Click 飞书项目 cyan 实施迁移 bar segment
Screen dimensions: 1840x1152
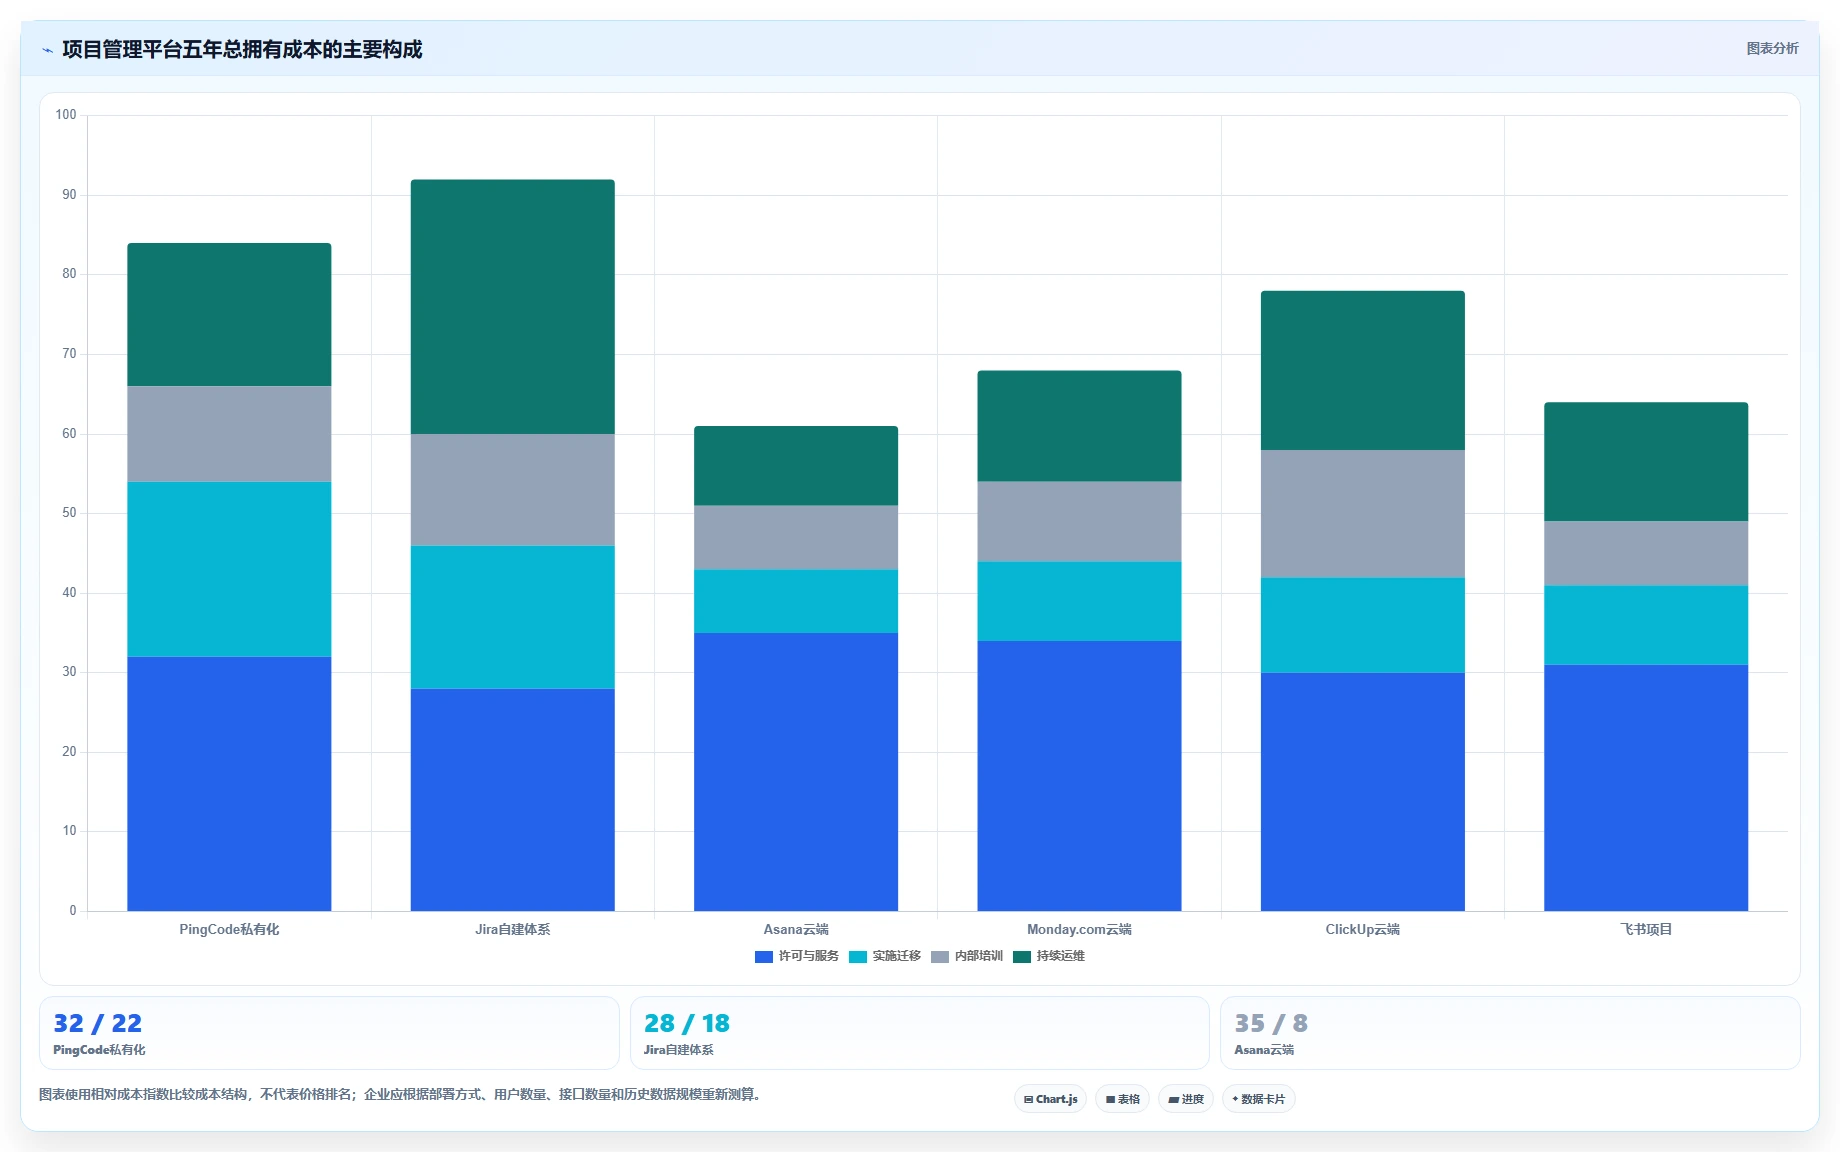[1646, 625]
